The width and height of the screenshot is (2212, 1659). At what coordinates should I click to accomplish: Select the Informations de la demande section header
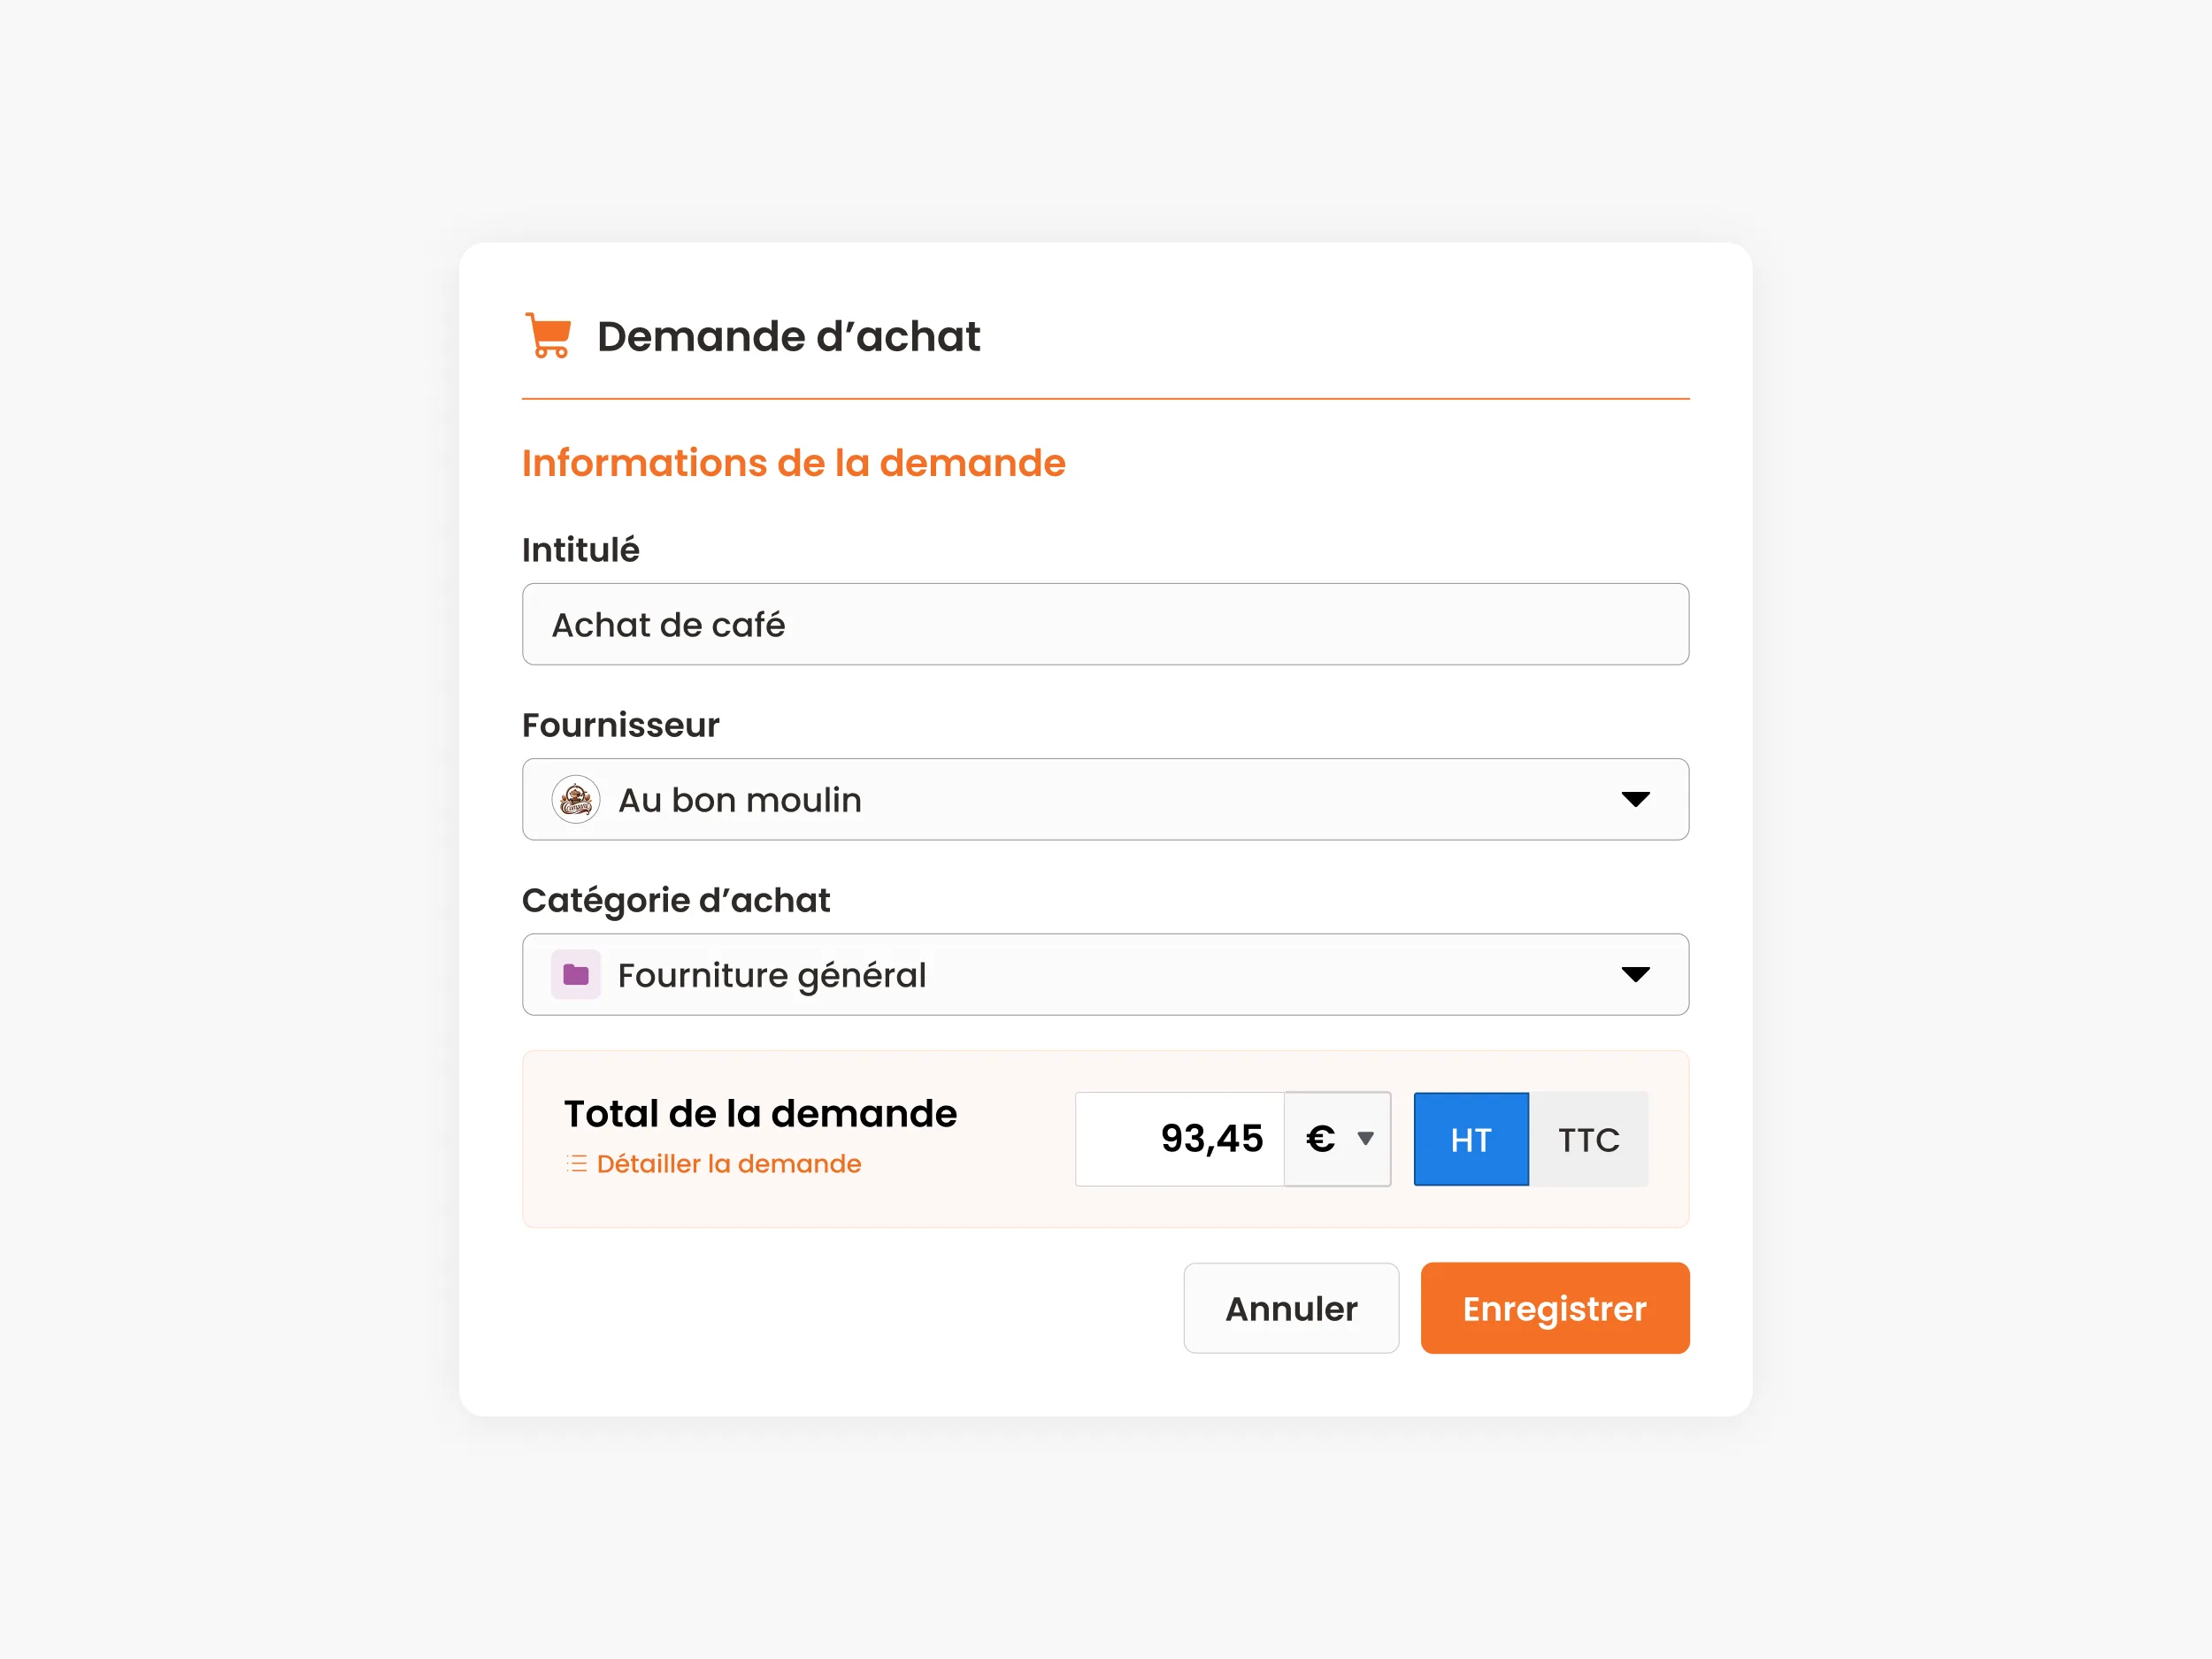point(792,462)
